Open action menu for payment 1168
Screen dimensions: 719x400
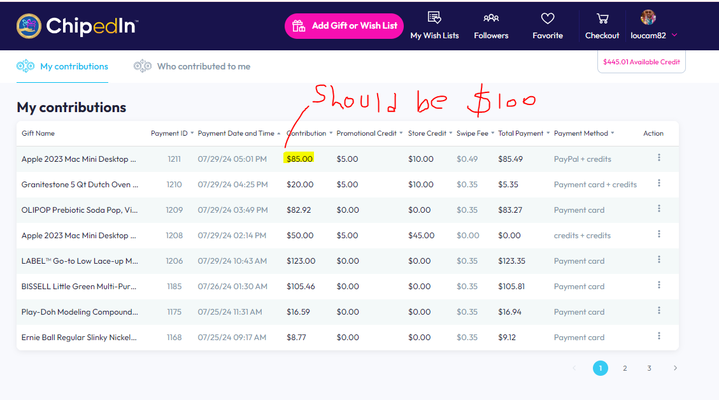point(659,336)
